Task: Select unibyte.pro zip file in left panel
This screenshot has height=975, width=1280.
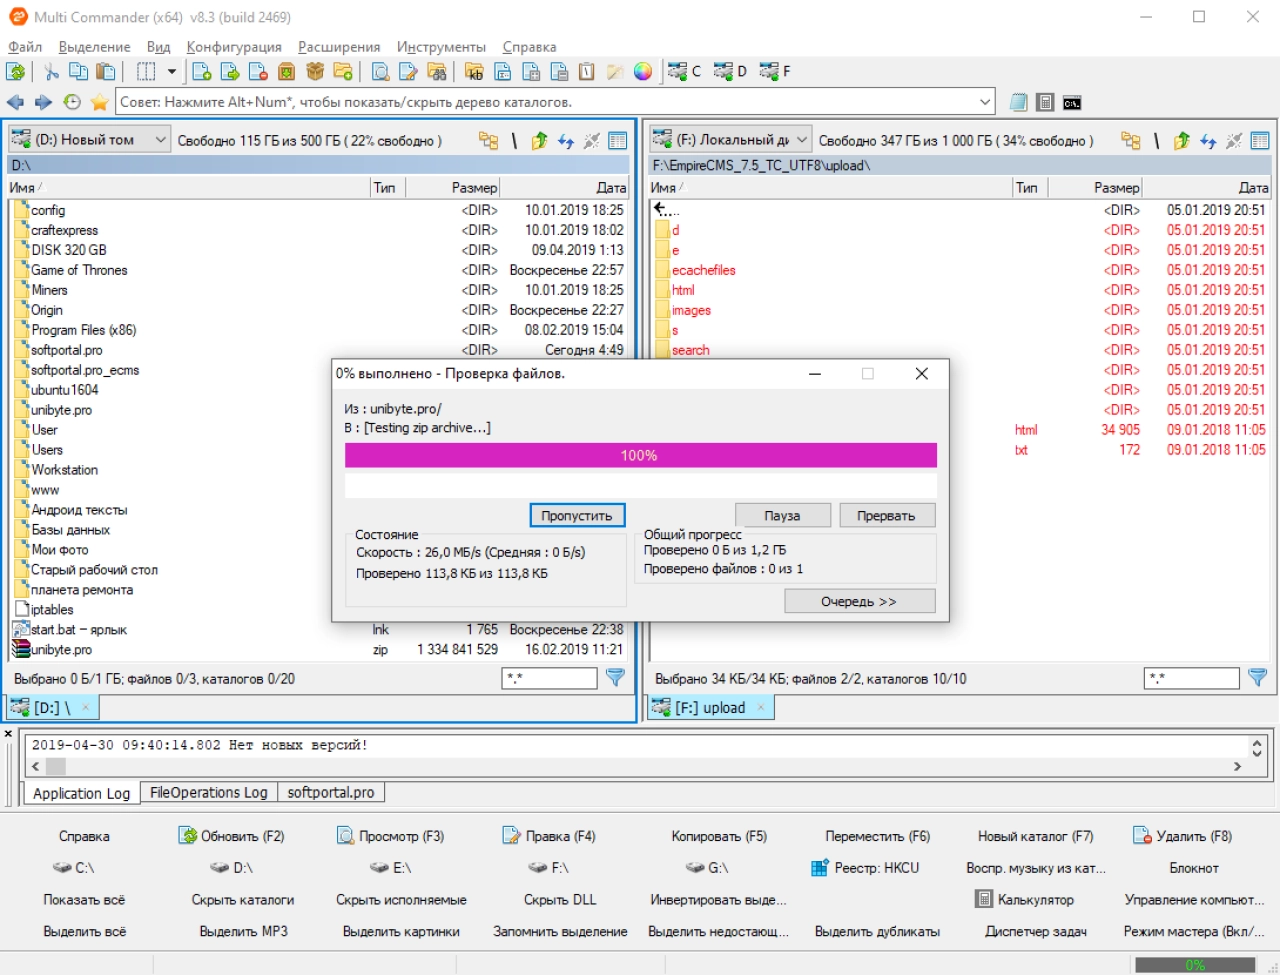Action: (319, 650)
